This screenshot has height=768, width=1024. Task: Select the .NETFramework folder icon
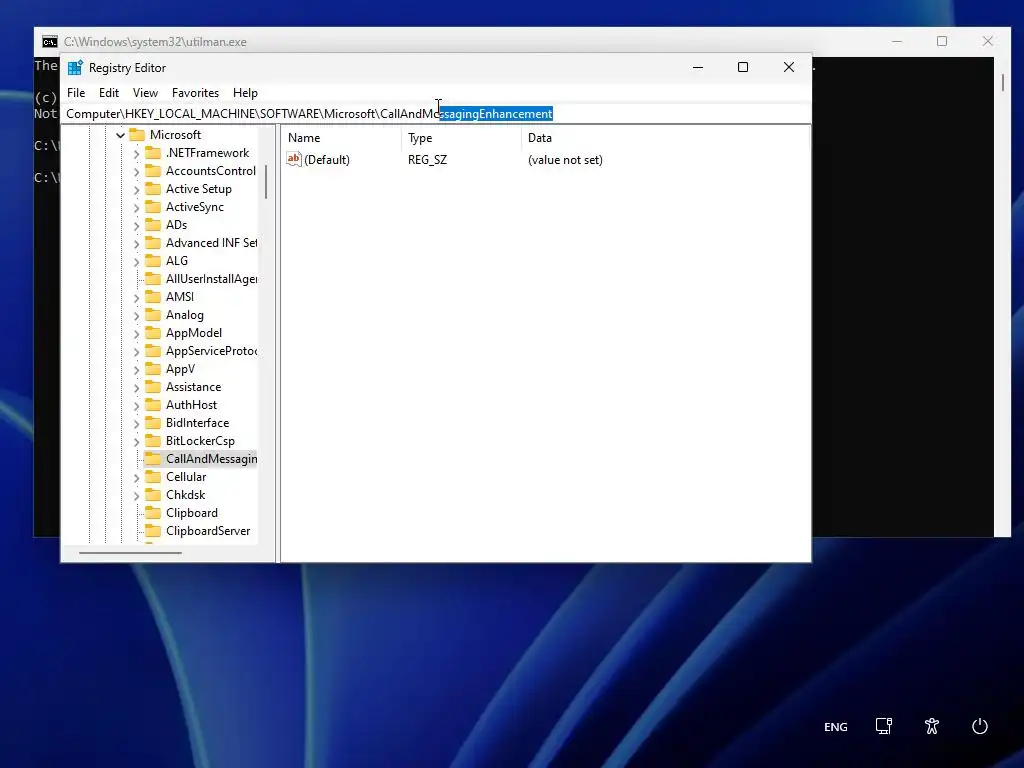(x=153, y=153)
